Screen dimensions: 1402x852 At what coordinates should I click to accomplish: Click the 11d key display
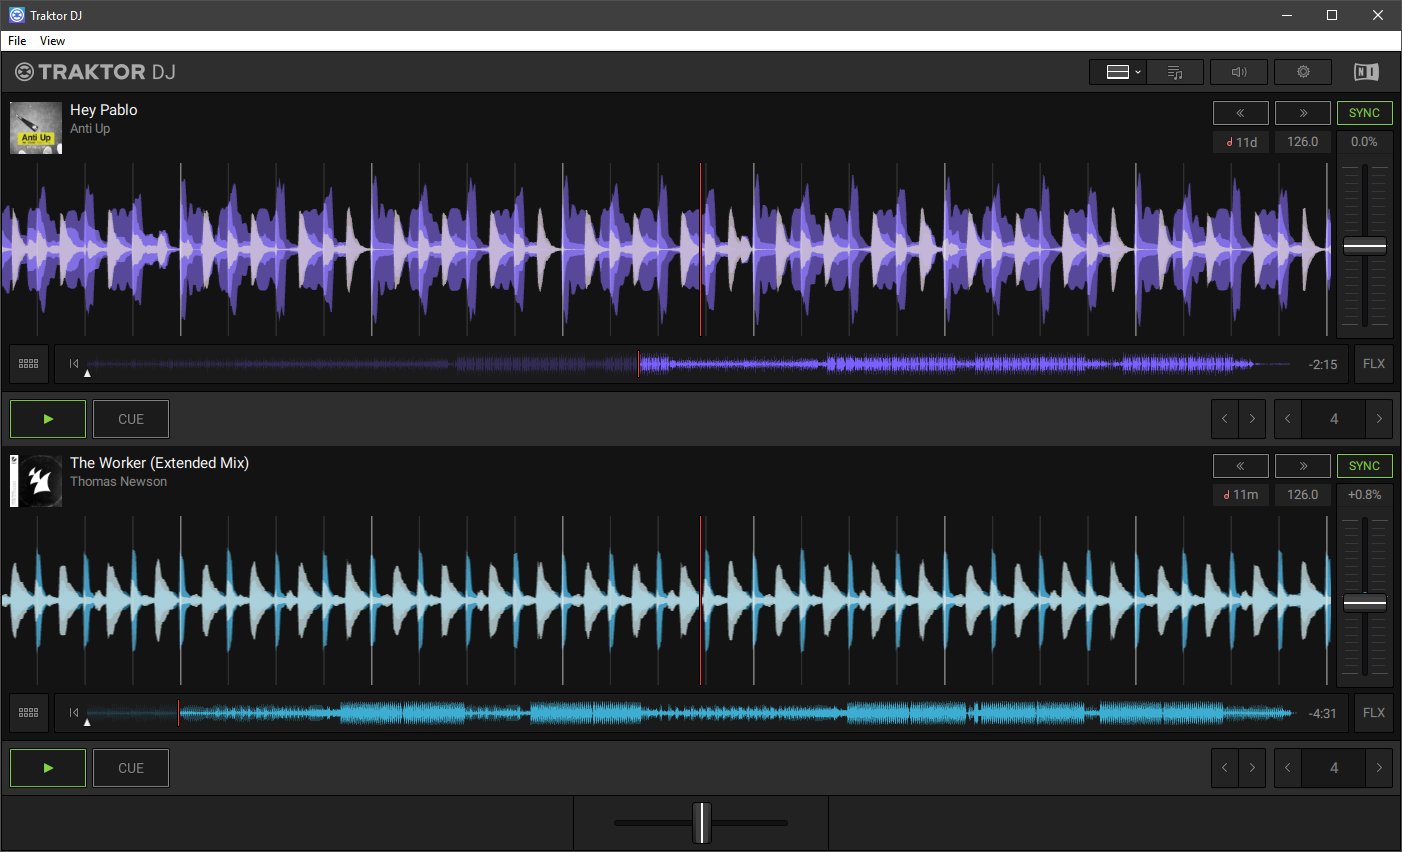click(x=1241, y=142)
